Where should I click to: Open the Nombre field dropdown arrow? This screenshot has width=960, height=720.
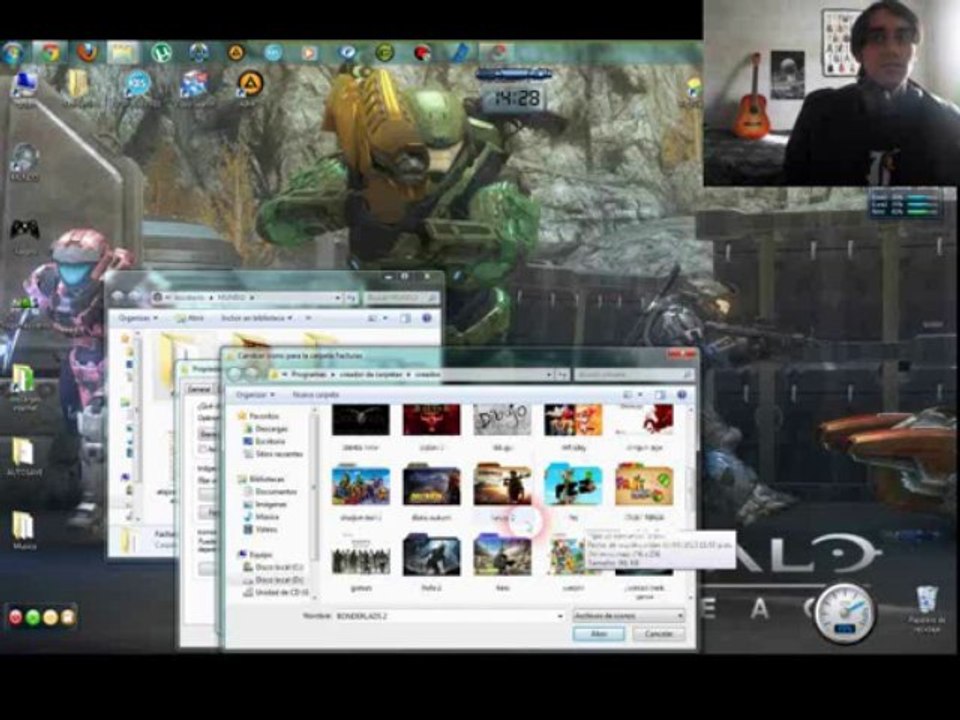(x=560, y=616)
